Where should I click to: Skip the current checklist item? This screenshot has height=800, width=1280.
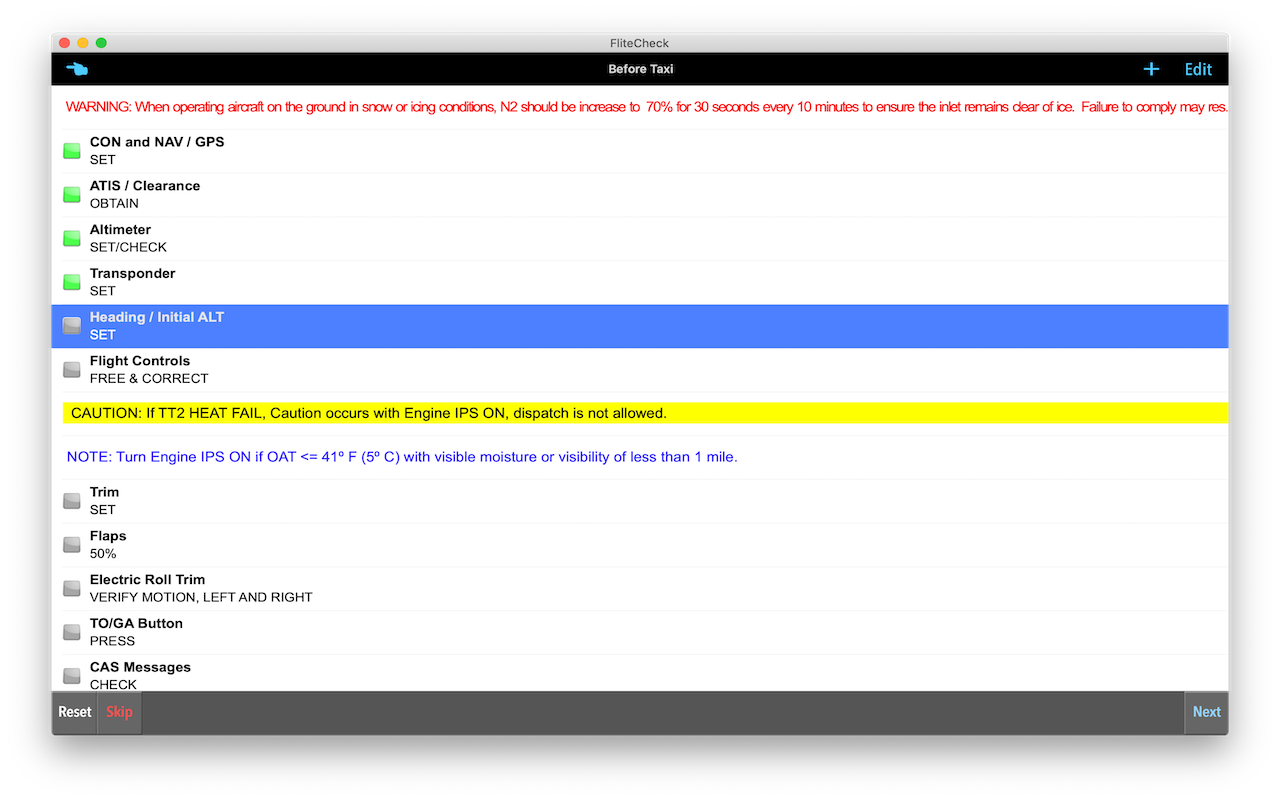click(119, 712)
